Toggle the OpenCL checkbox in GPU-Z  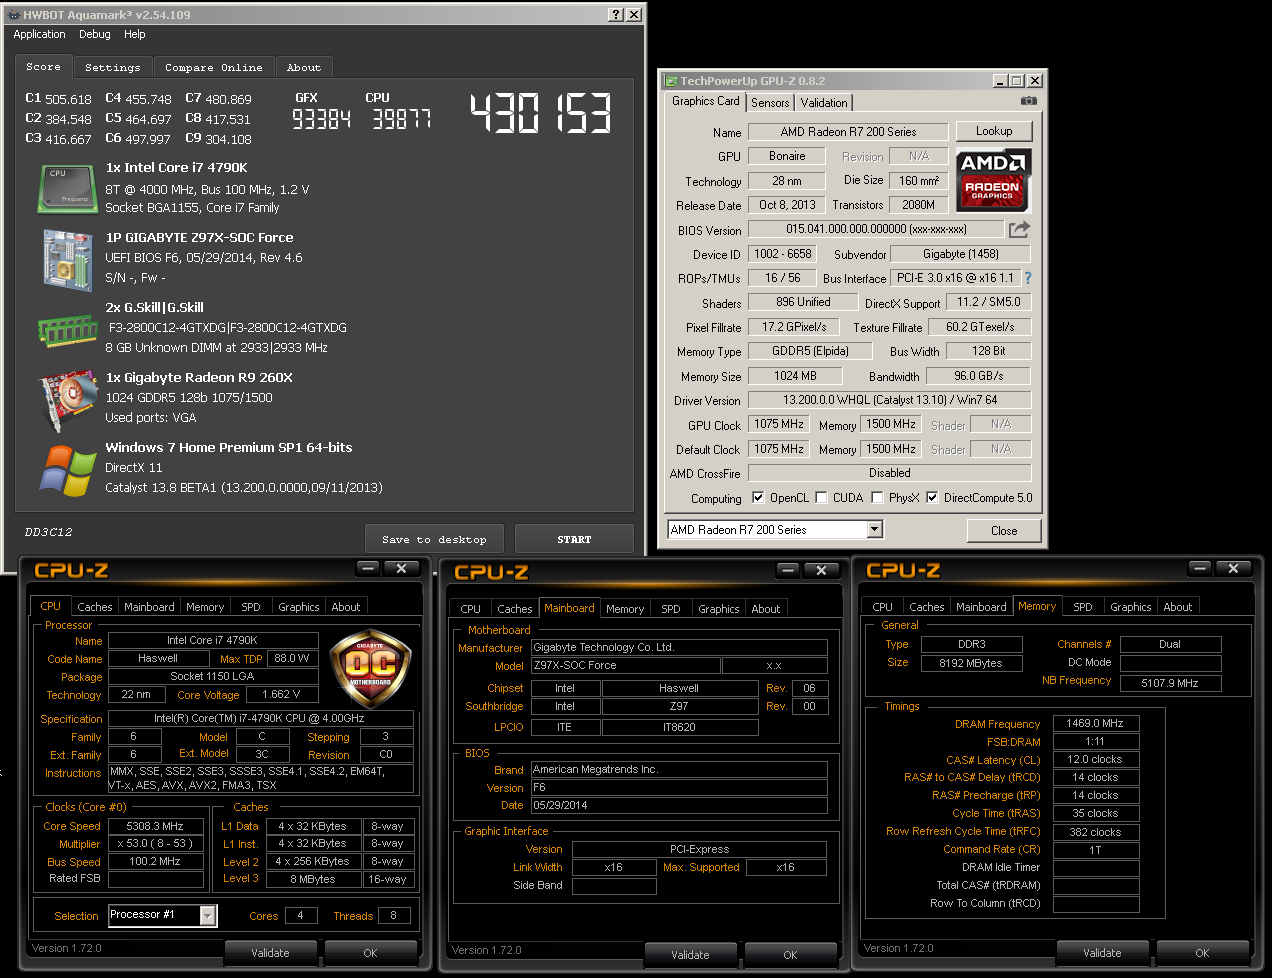point(758,497)
